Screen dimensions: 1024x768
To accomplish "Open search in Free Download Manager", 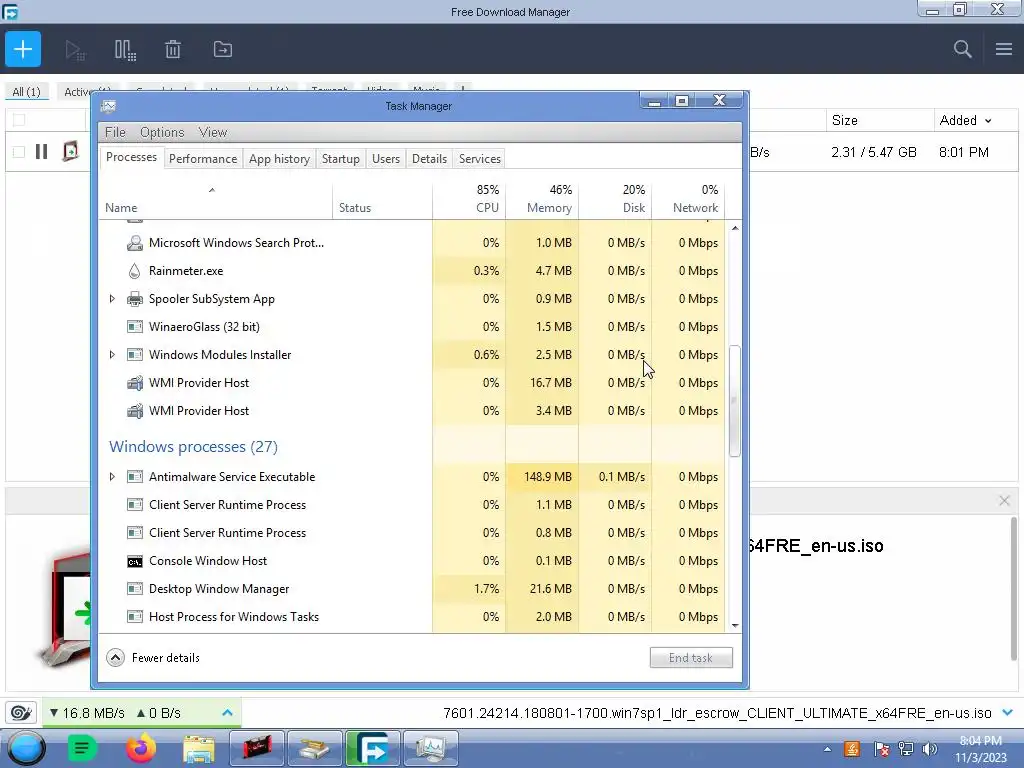I will click(962, 49).
